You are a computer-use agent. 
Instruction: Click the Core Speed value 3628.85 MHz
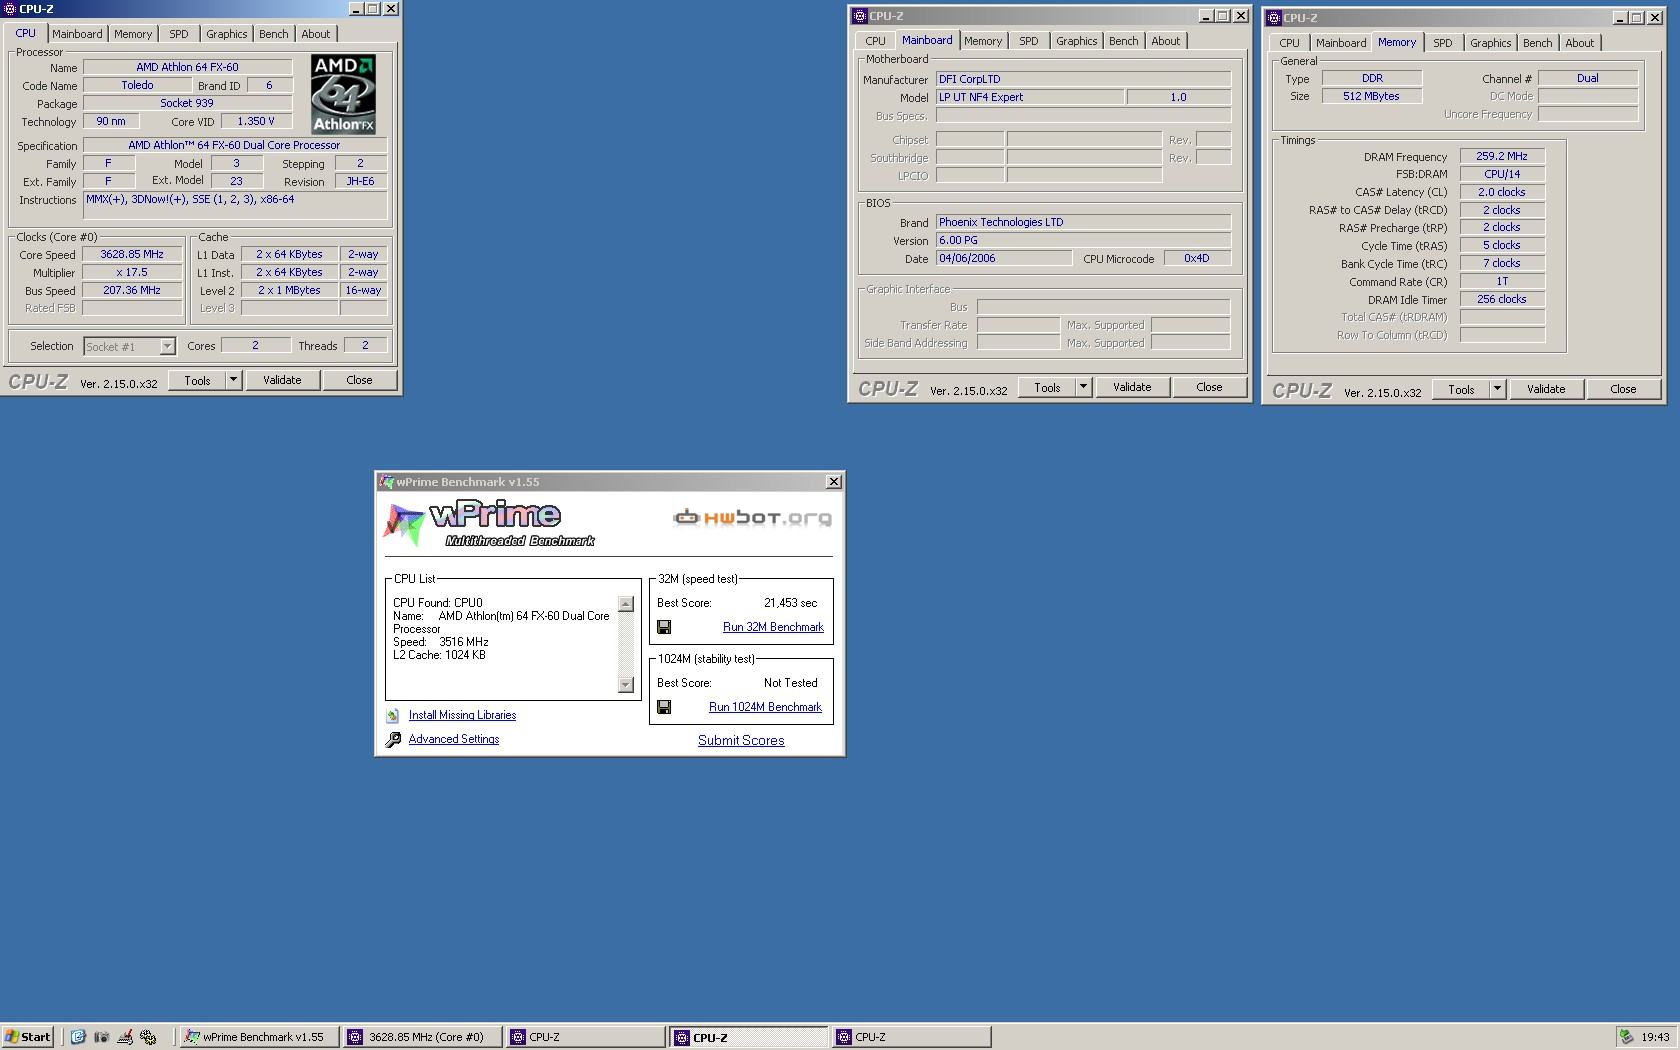132,254
